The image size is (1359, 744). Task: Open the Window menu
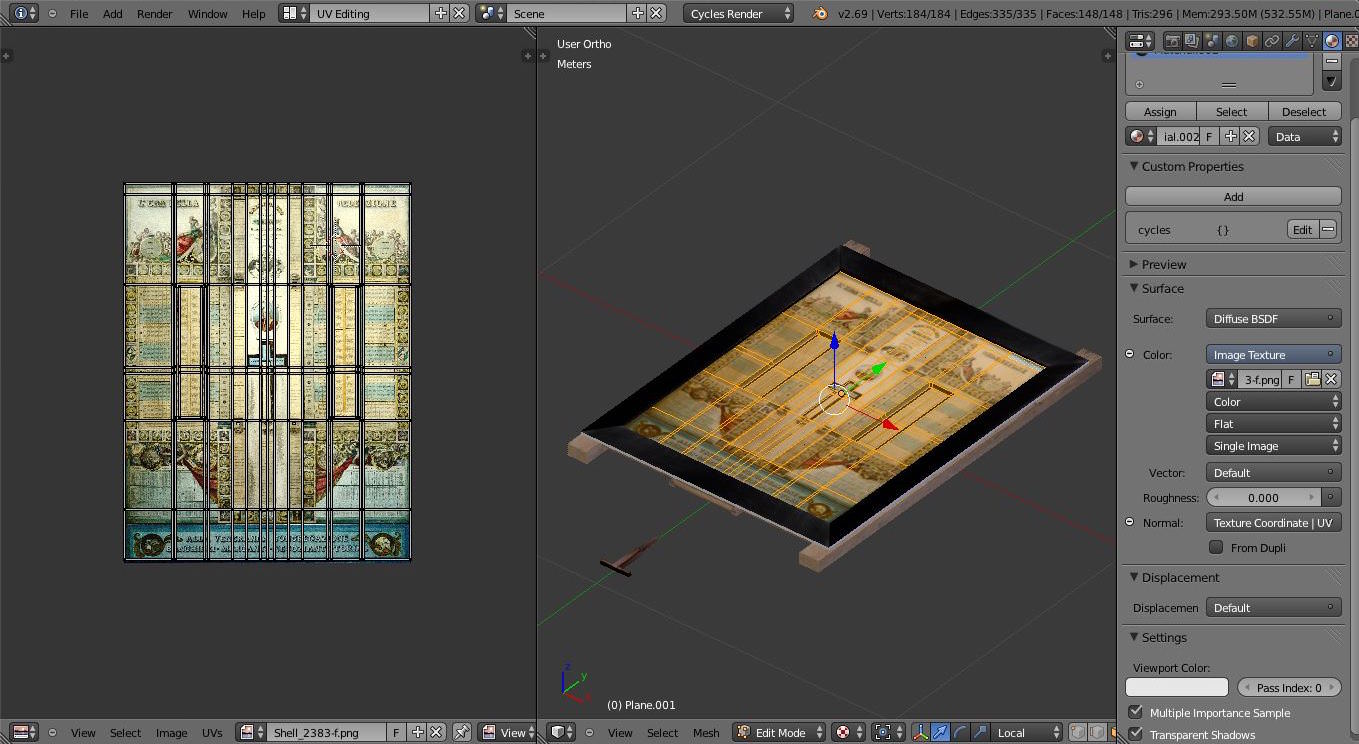[207, 14]
